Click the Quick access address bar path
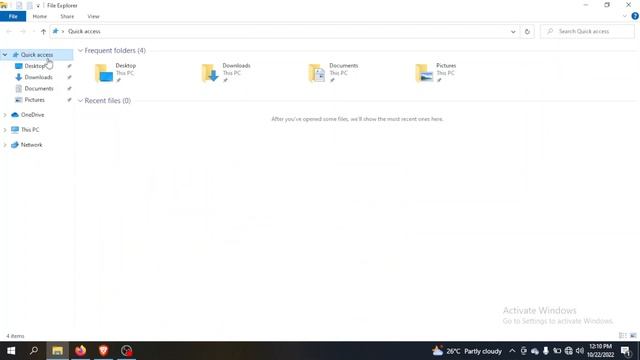640x360 pixels. click(84, 31)
